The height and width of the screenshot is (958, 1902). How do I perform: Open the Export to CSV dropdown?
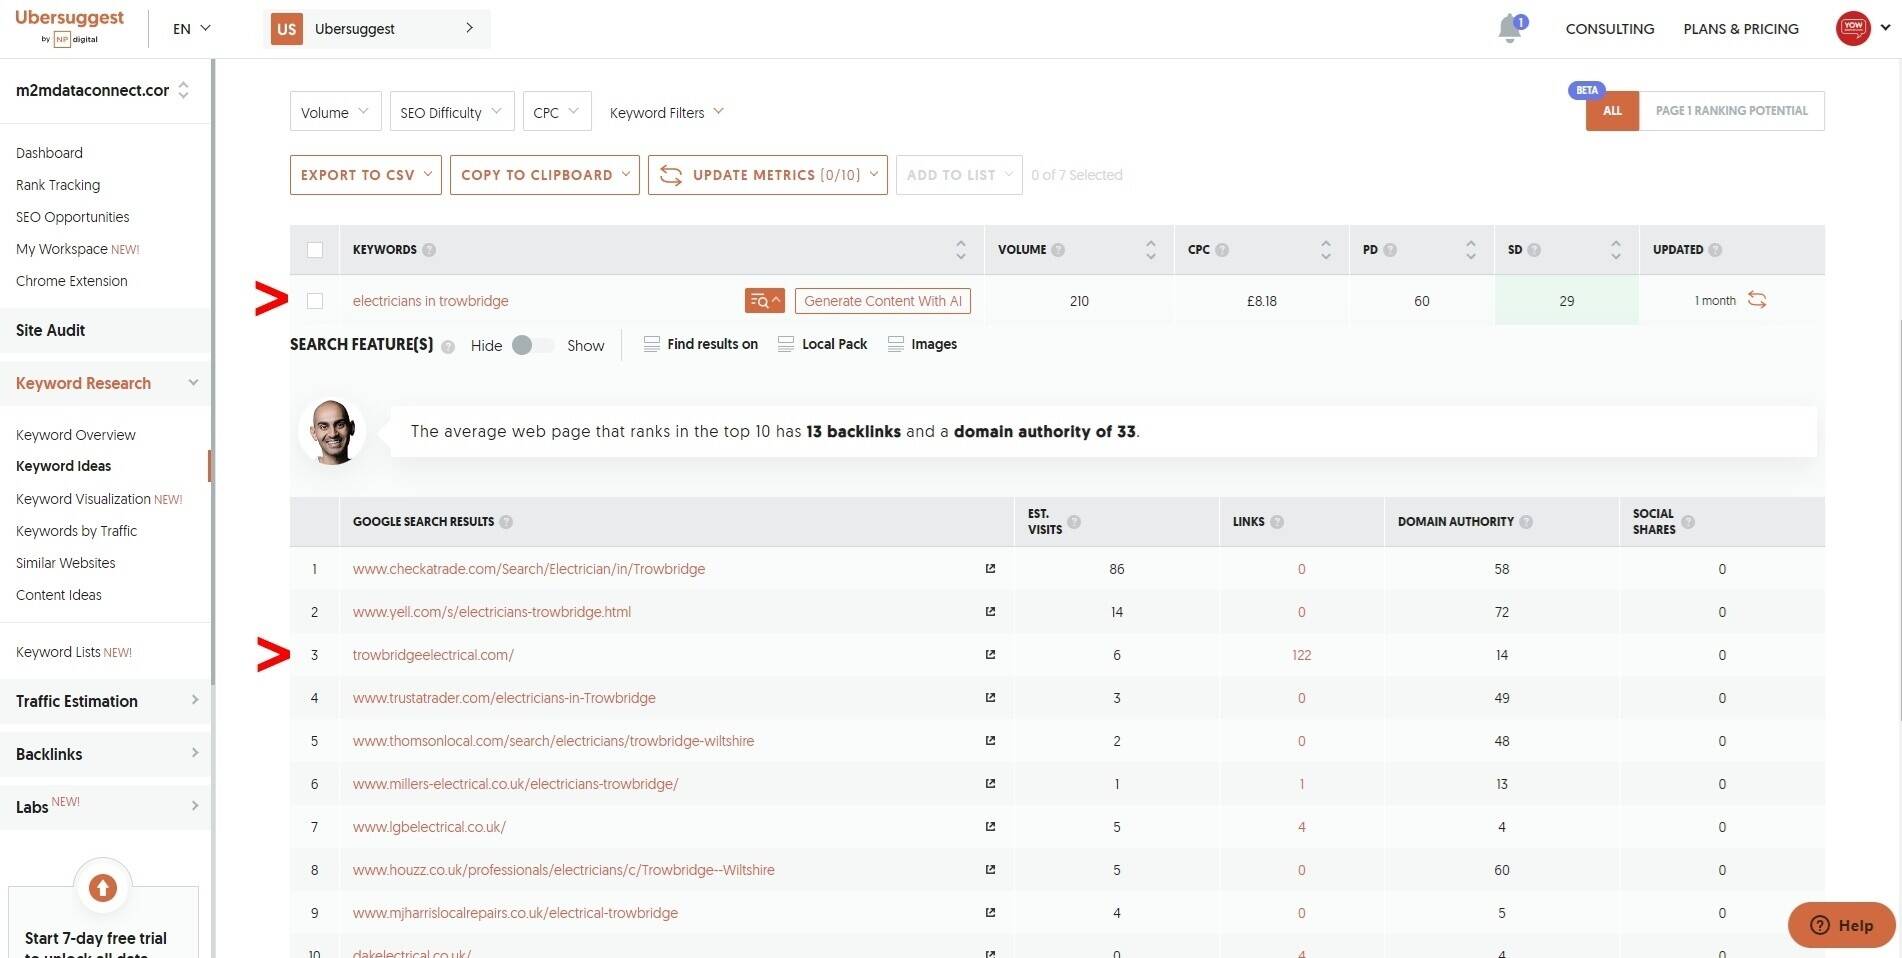[x=365, y=175]
